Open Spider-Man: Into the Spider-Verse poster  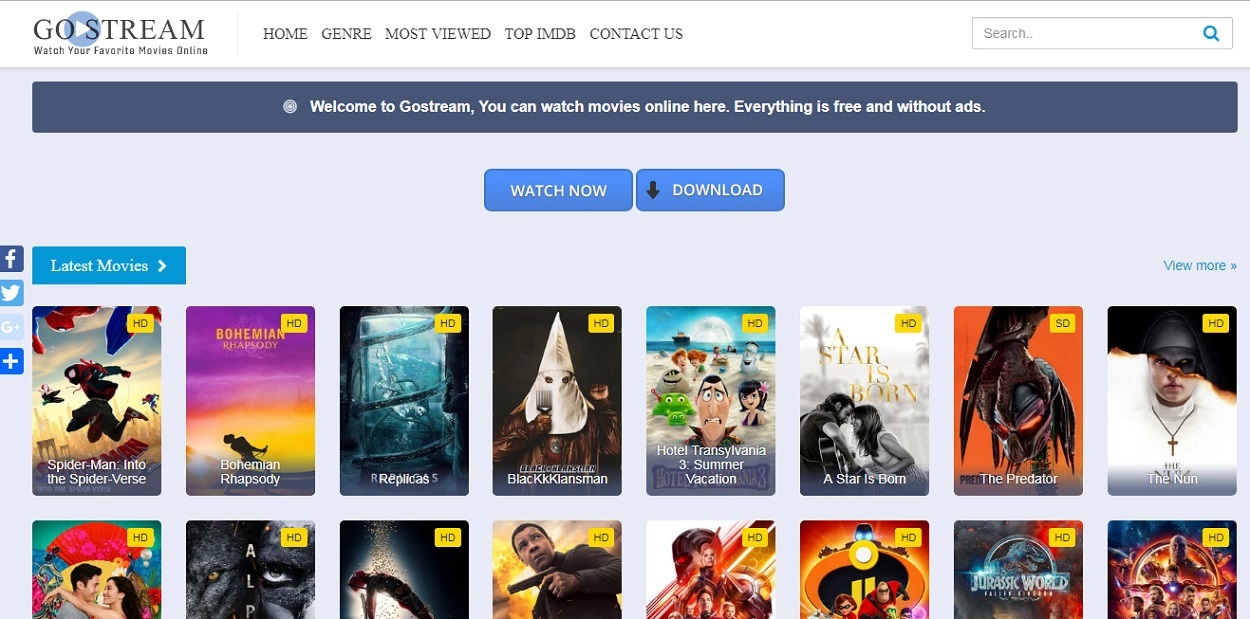coord(96,401)
